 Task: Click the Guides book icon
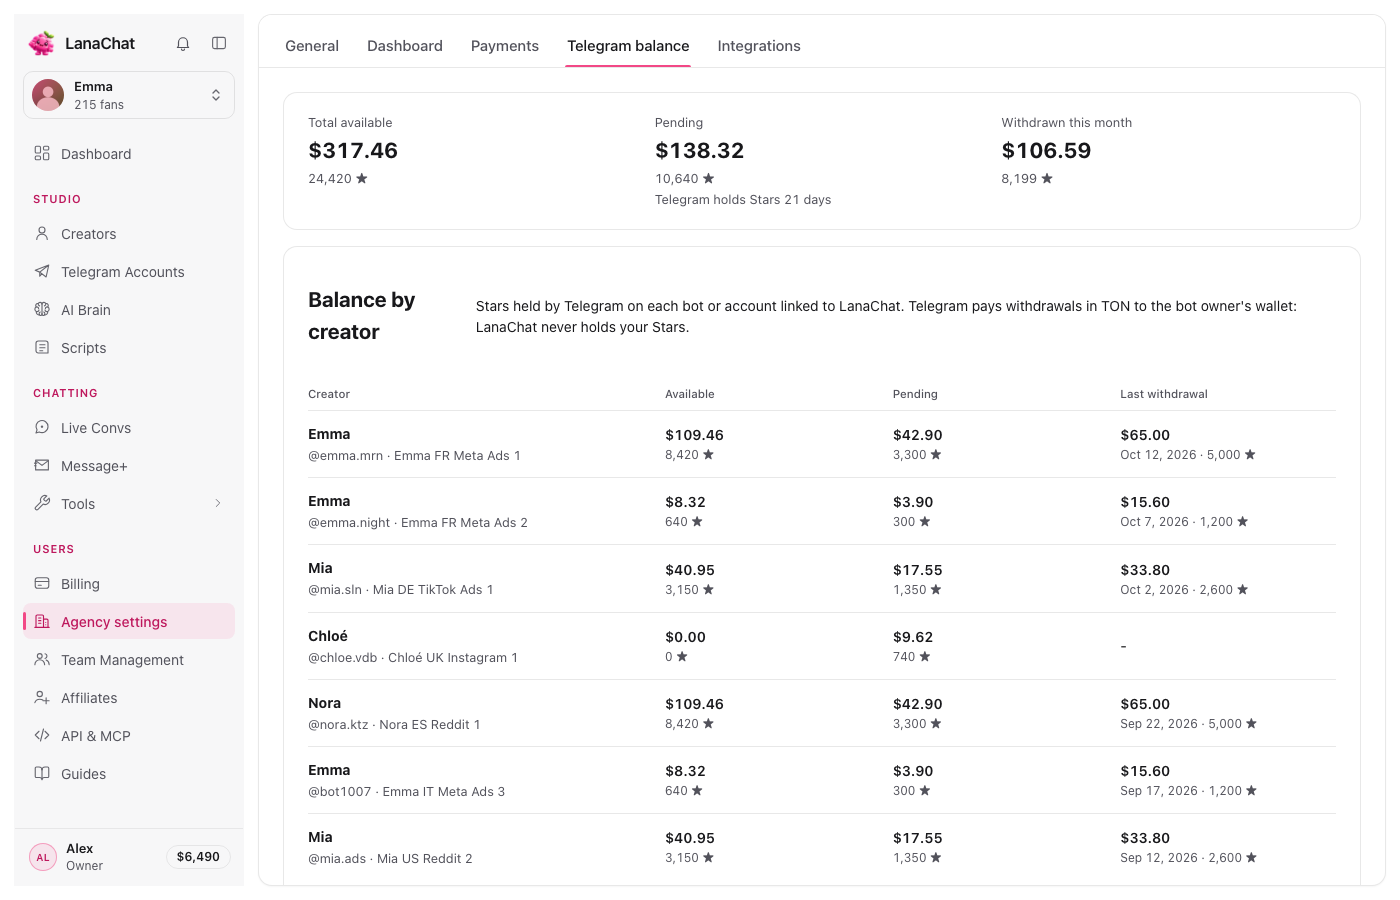point(42,773)
